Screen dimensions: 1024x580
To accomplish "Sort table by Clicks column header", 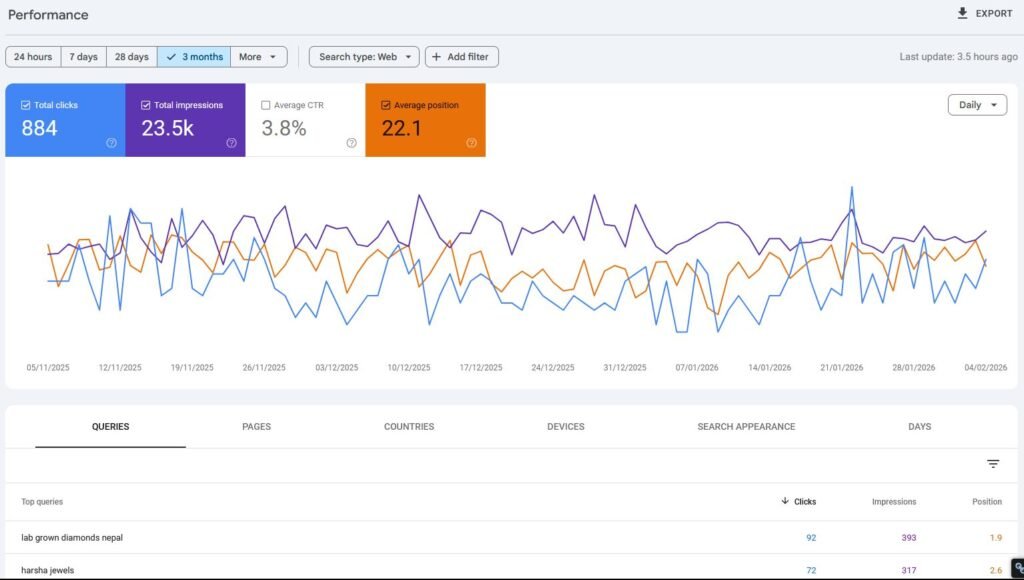I will click(805, 502).
